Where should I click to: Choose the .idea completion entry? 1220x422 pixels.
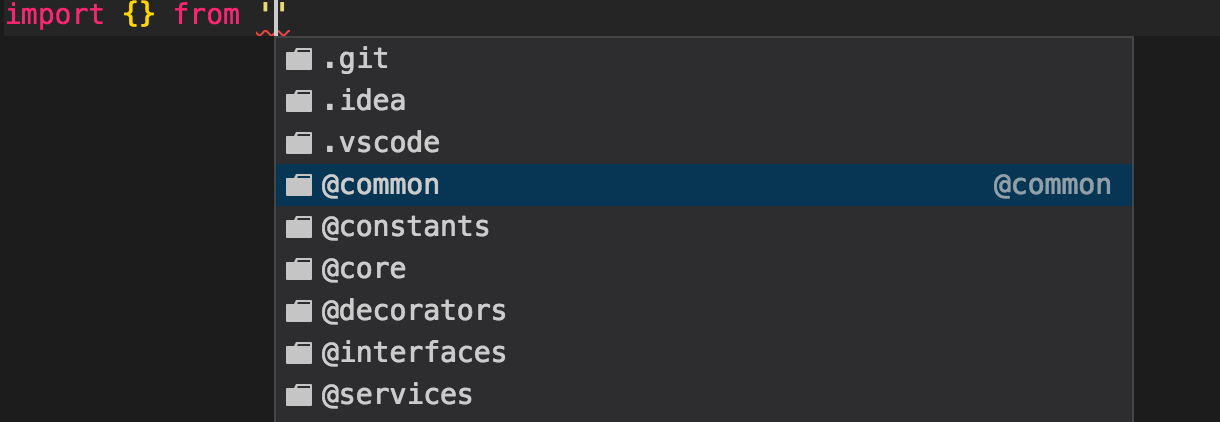[x=704, y=102]
